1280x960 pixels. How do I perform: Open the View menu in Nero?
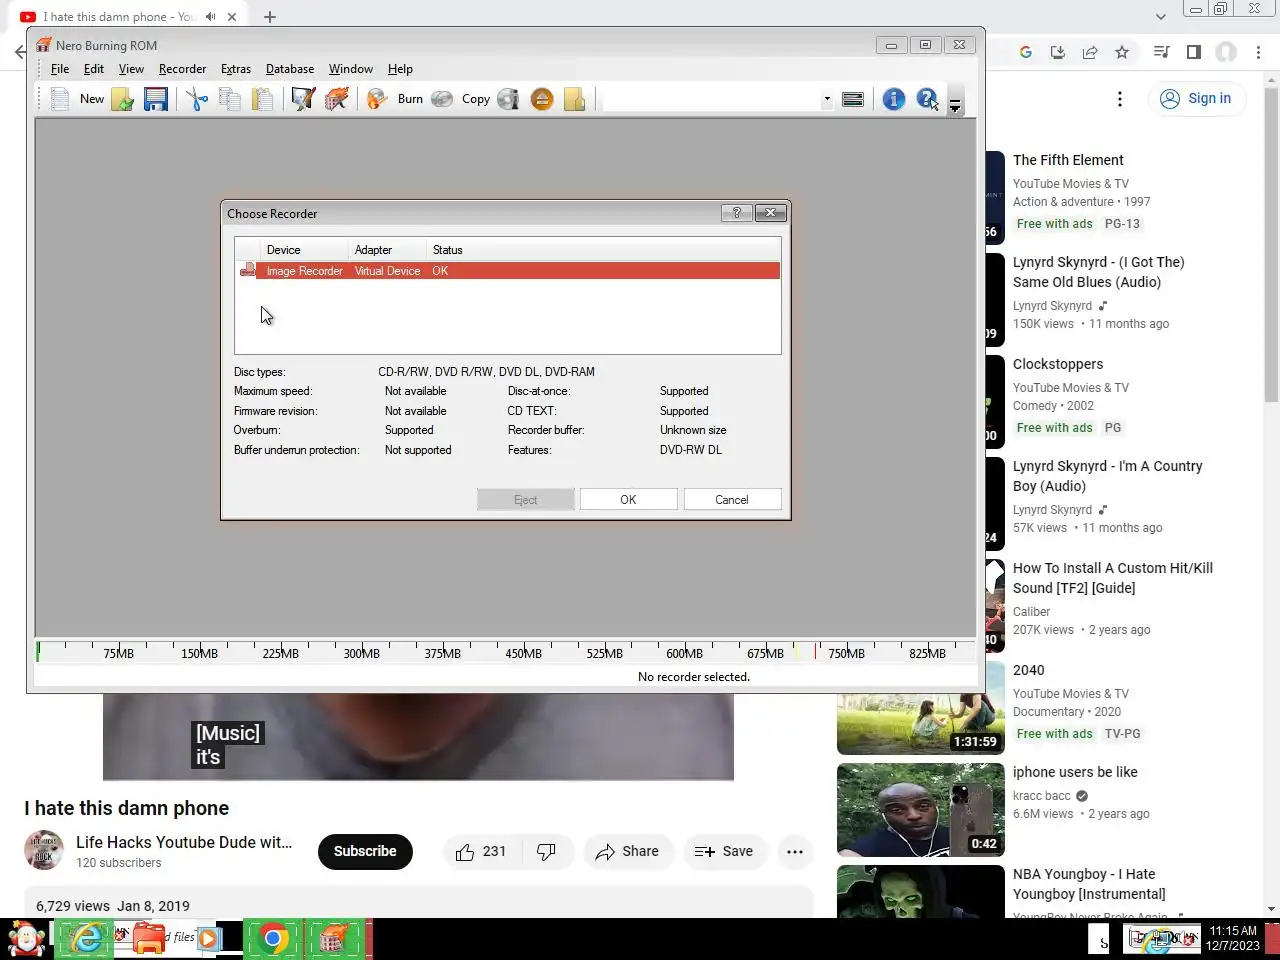coord(131,69)
